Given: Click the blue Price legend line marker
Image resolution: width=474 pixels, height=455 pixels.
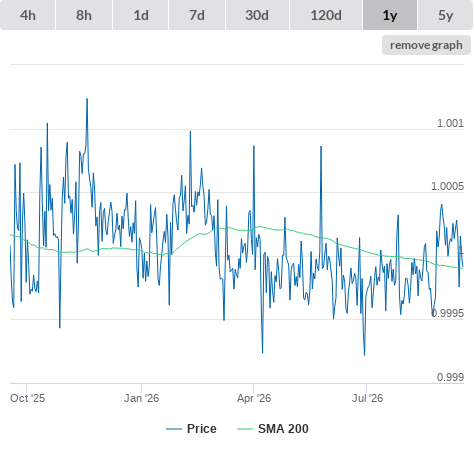Looking at the screenshot, I should point(174,429).
